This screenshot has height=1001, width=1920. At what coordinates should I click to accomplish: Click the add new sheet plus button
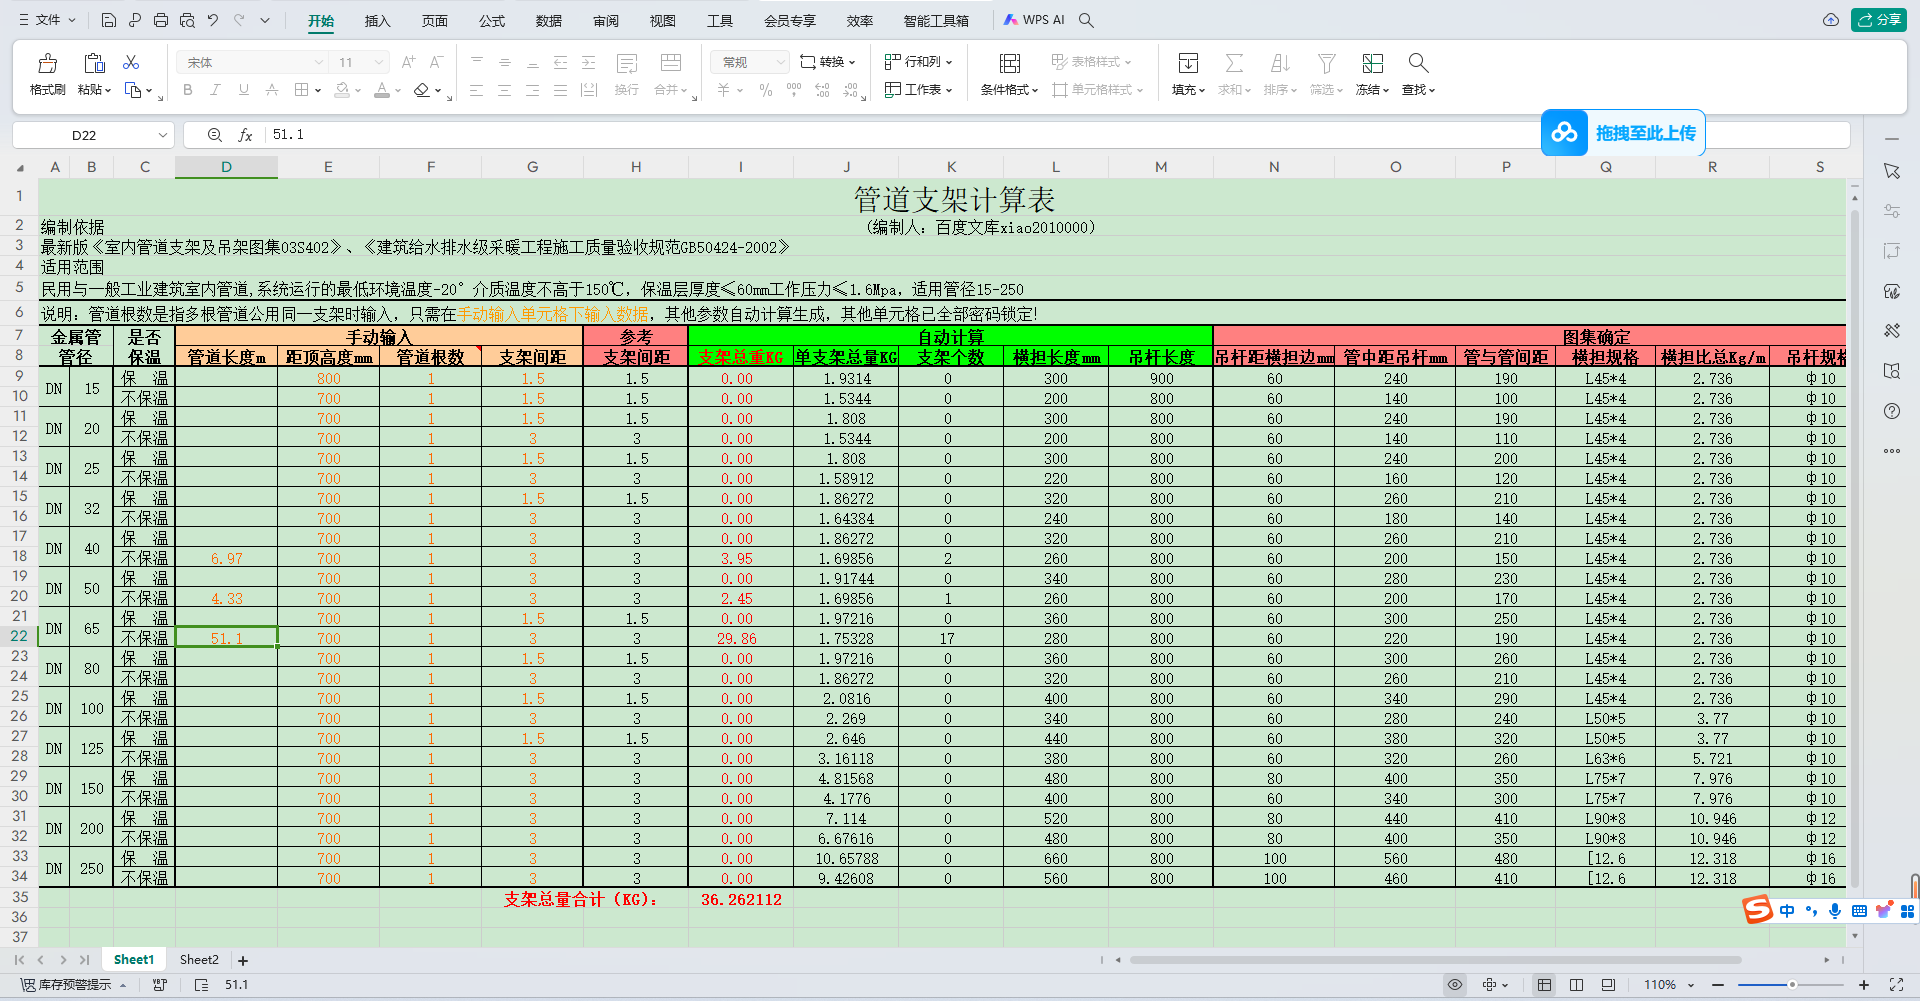click(x=242, y=961)
